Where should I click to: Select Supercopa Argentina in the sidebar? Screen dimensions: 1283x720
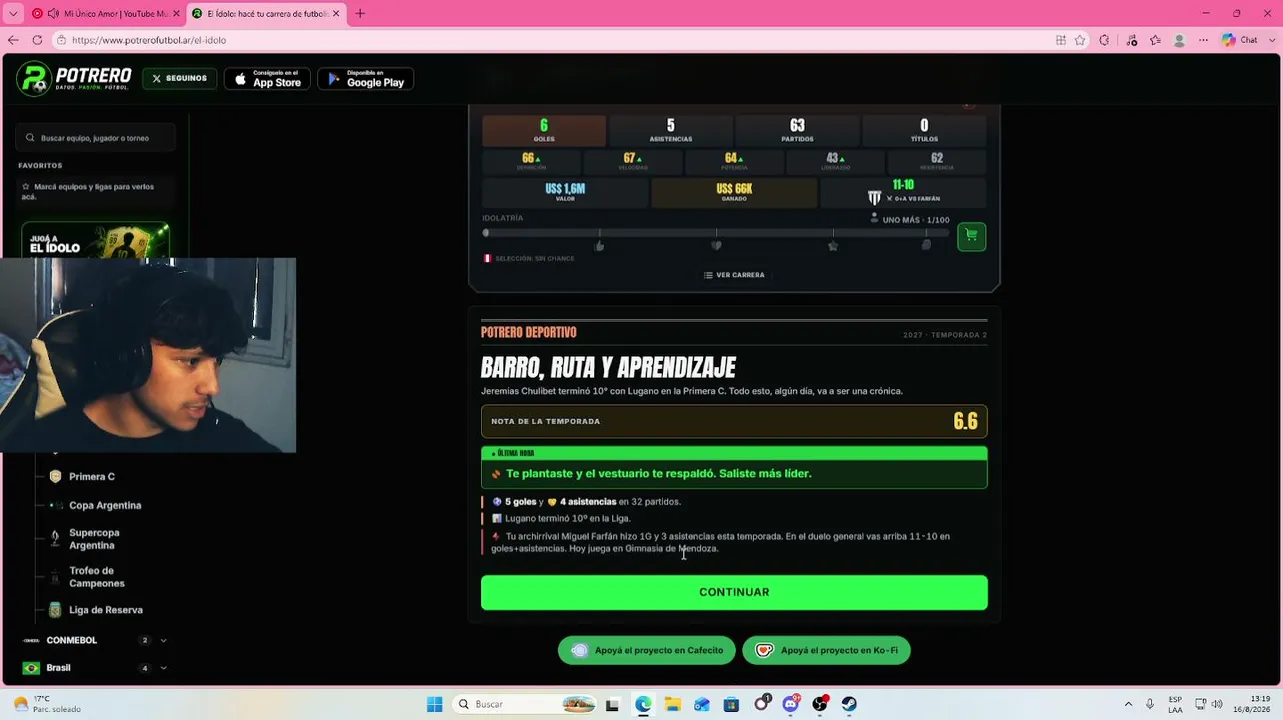click(94, 539)
